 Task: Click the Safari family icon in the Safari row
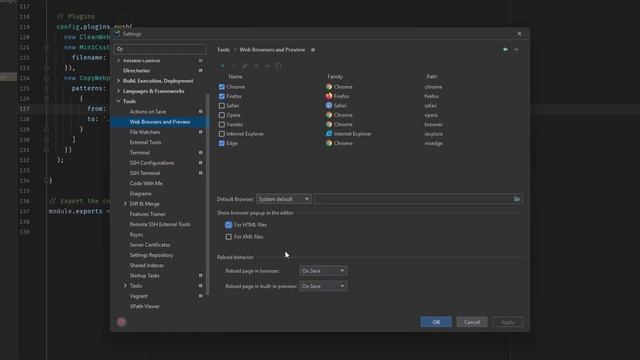tap(329, 106)
